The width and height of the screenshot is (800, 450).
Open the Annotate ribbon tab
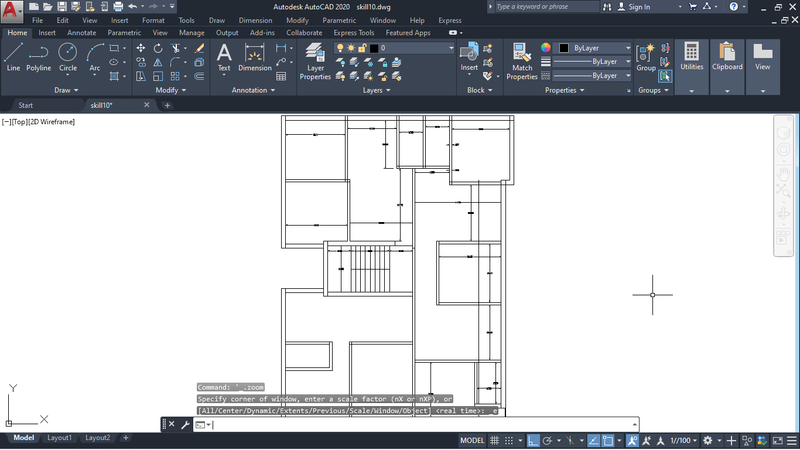[82, 32]
